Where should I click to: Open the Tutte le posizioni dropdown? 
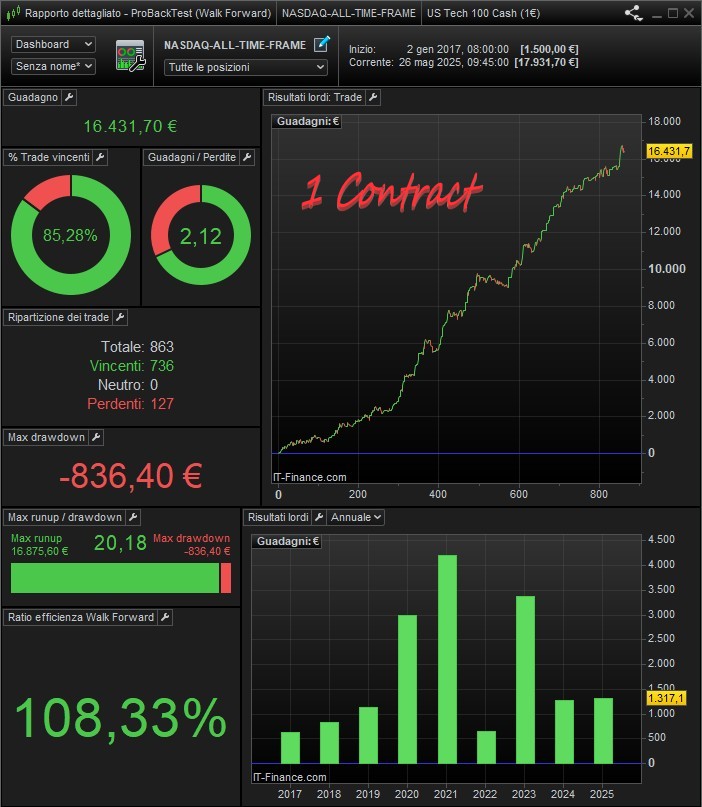[246, 67]
